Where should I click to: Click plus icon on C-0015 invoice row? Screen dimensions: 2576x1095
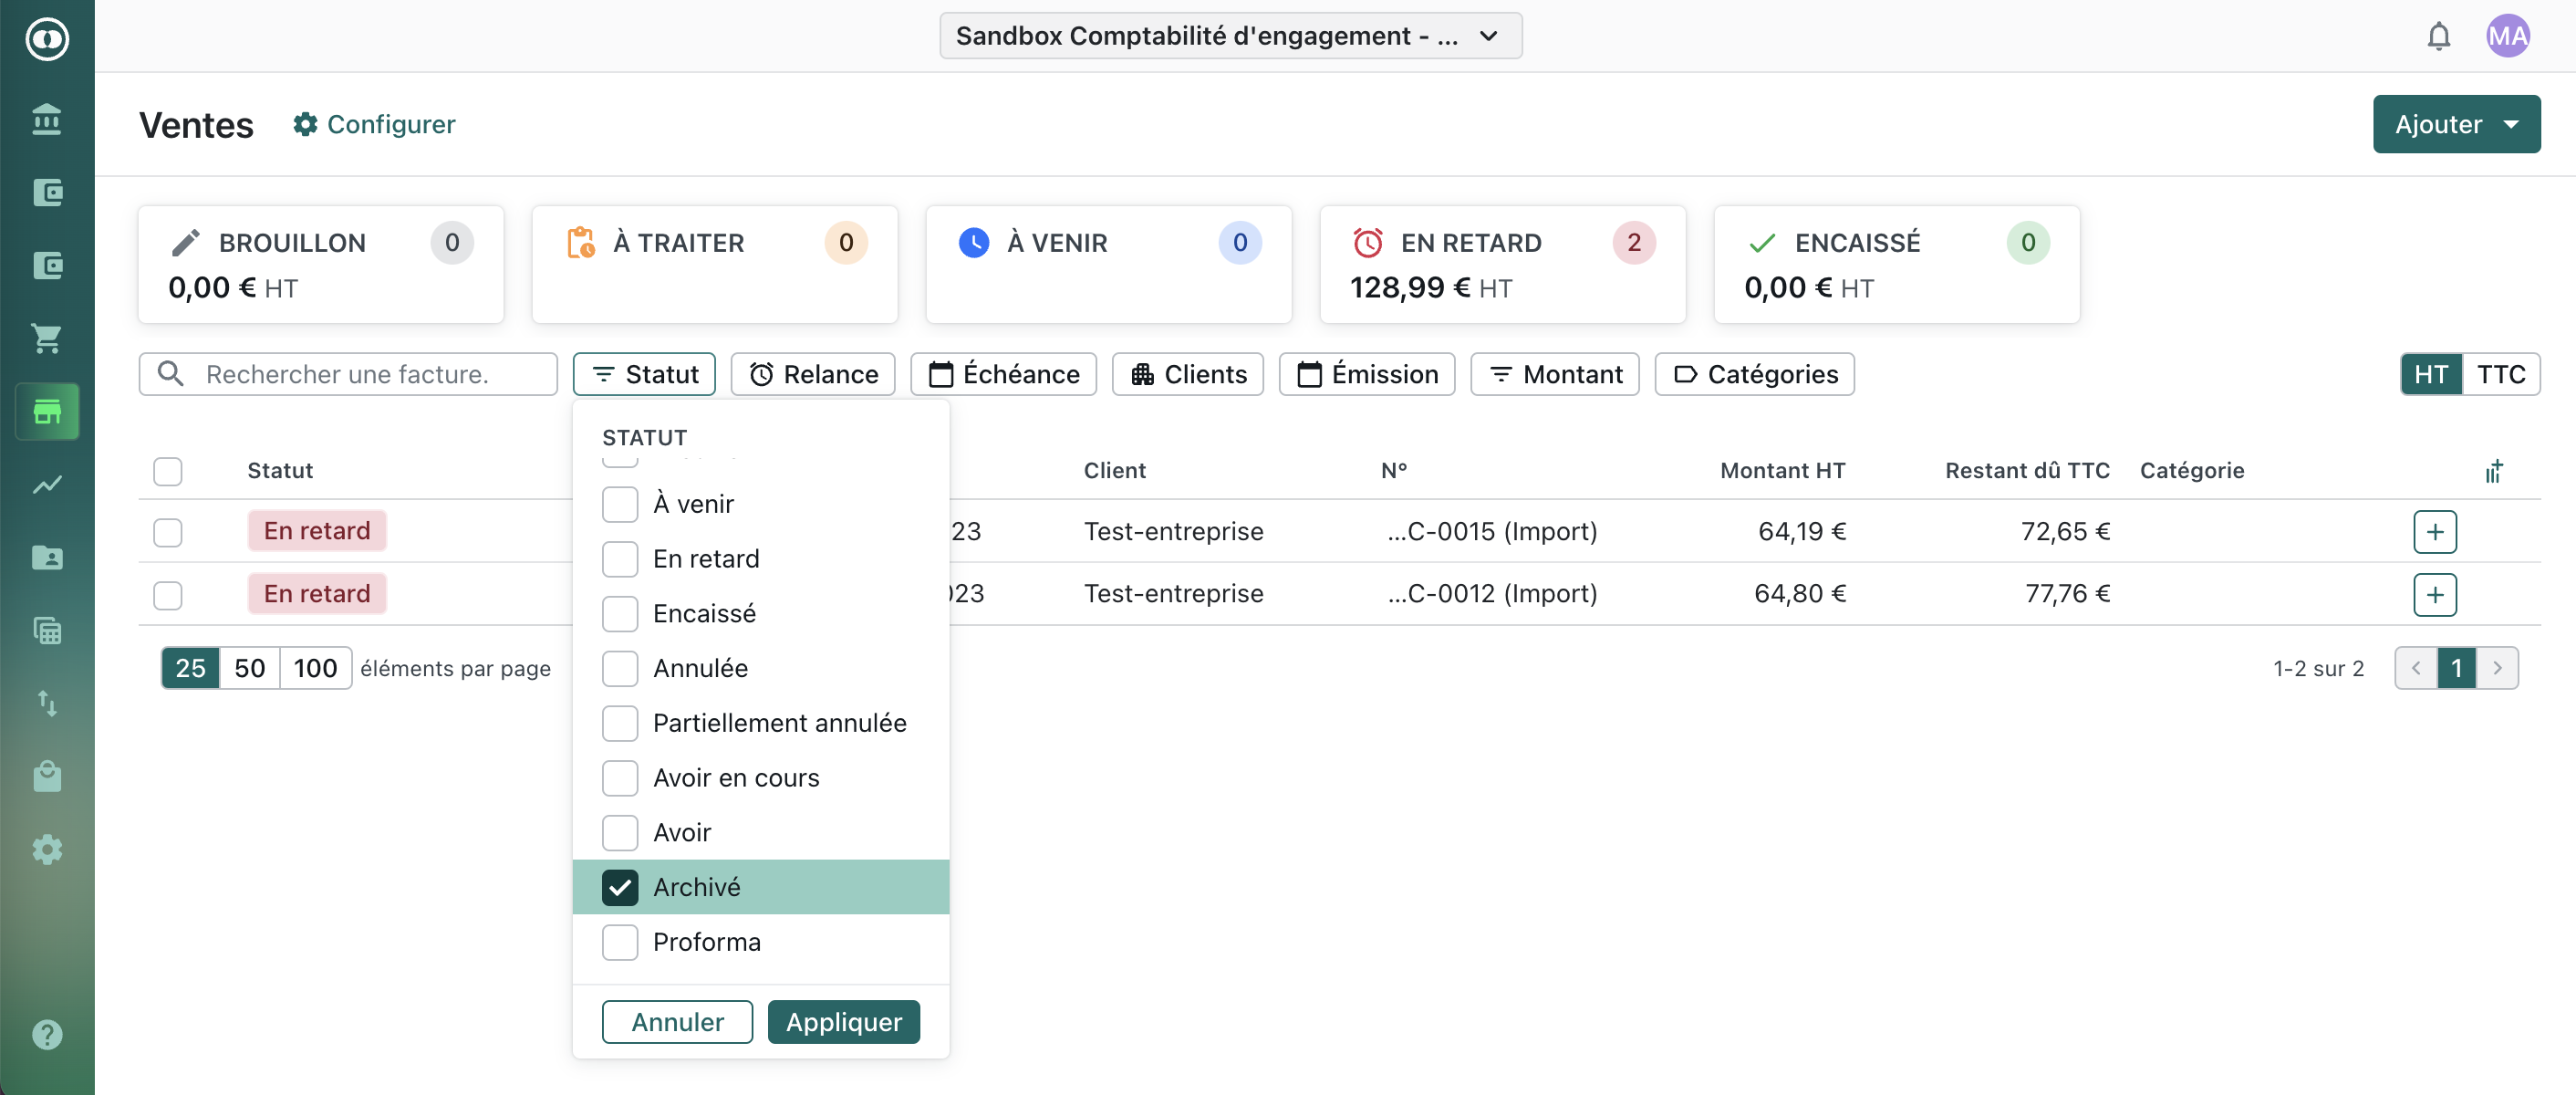tap(2434, 531)
